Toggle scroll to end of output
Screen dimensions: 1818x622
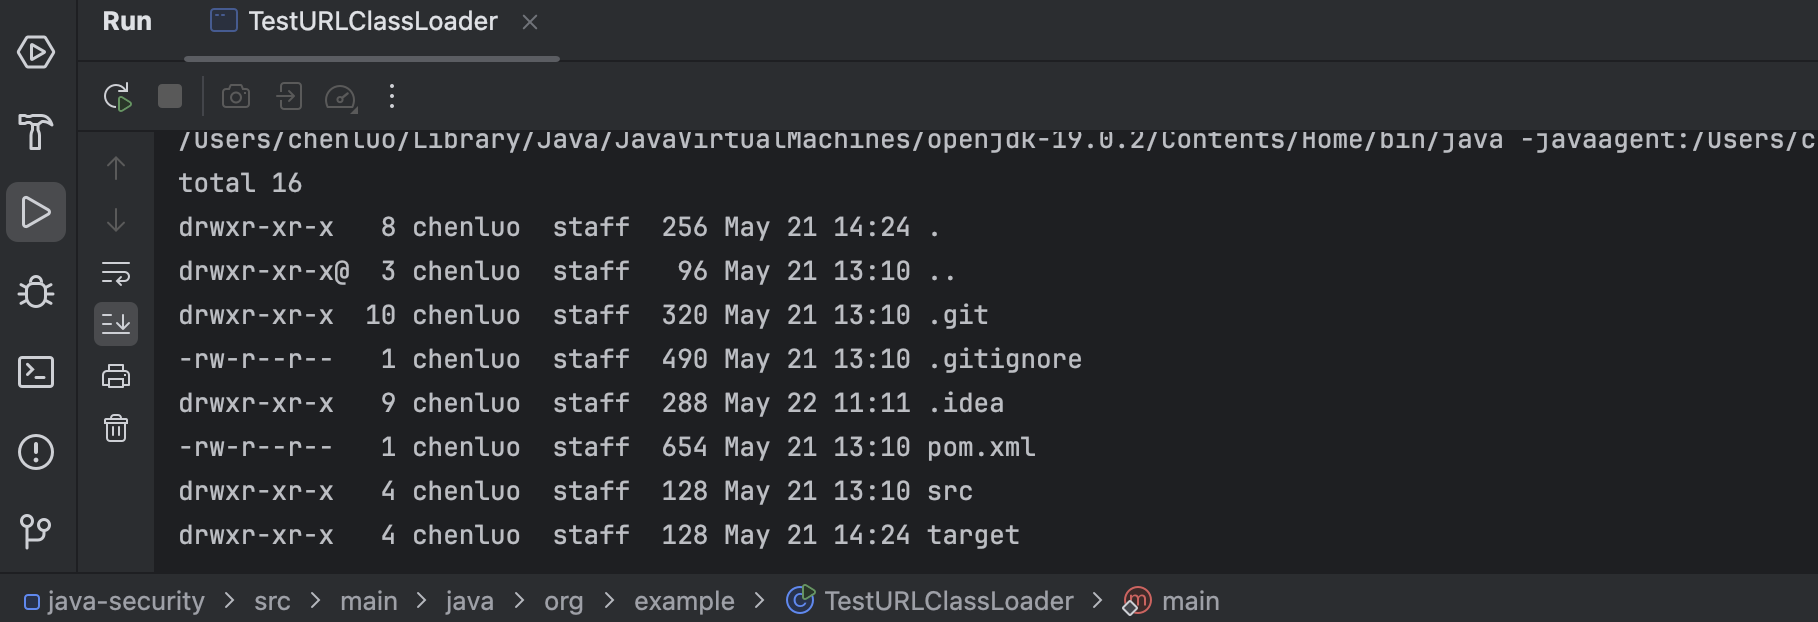[116, 324]
